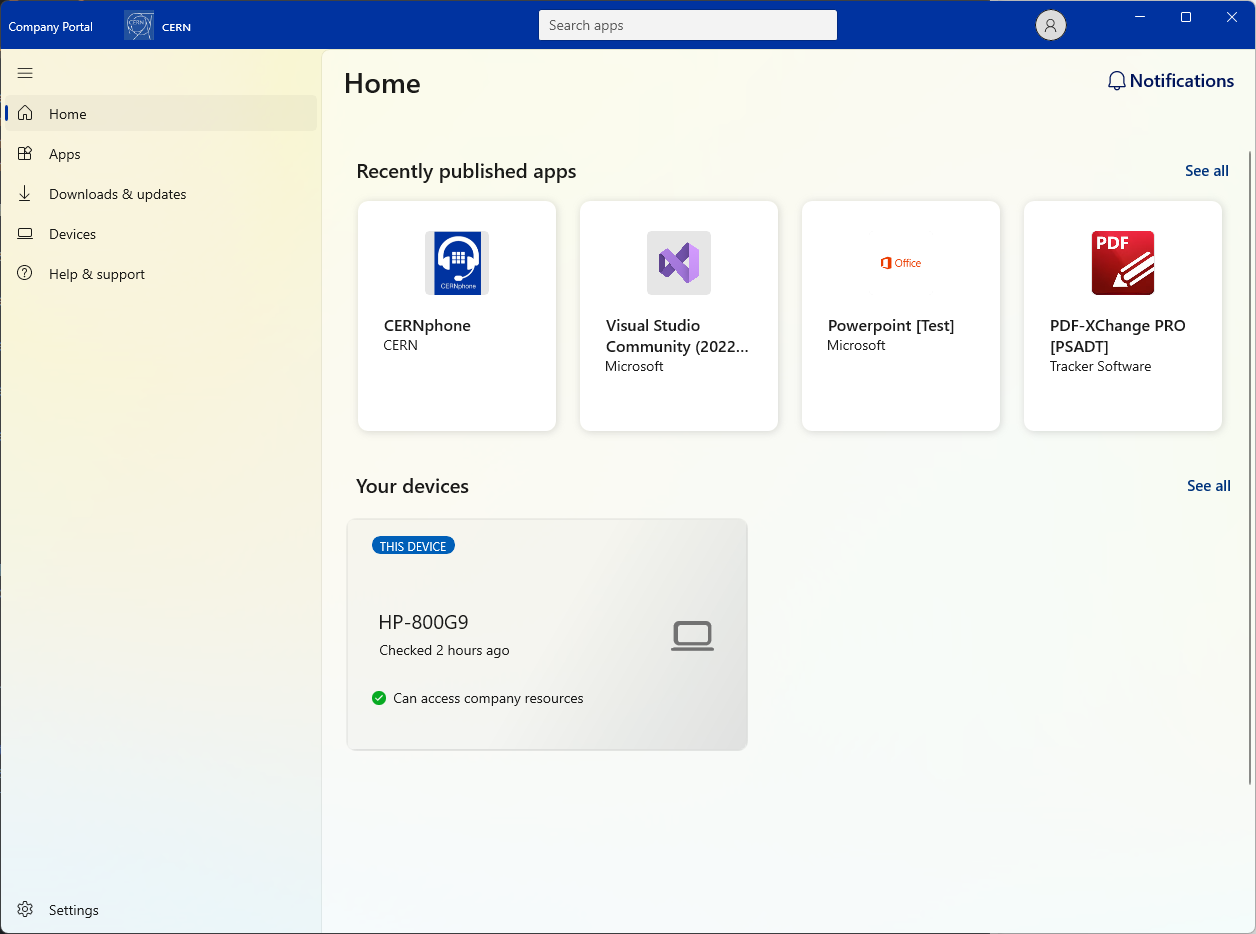
Task: Click the 'Recently published apps' heading
Action: pyautogui.click(x=466, y=171)
